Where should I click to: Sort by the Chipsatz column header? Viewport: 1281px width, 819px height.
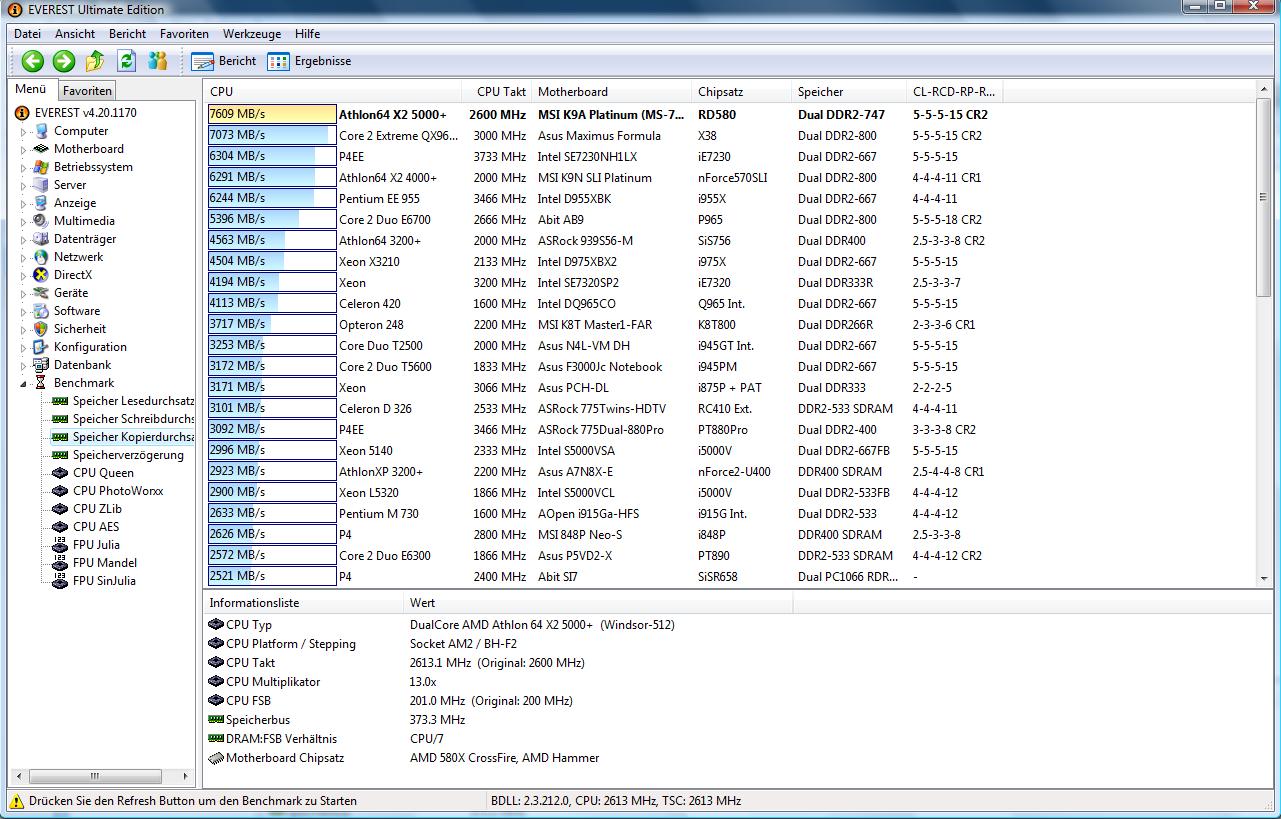pos(742,92)
